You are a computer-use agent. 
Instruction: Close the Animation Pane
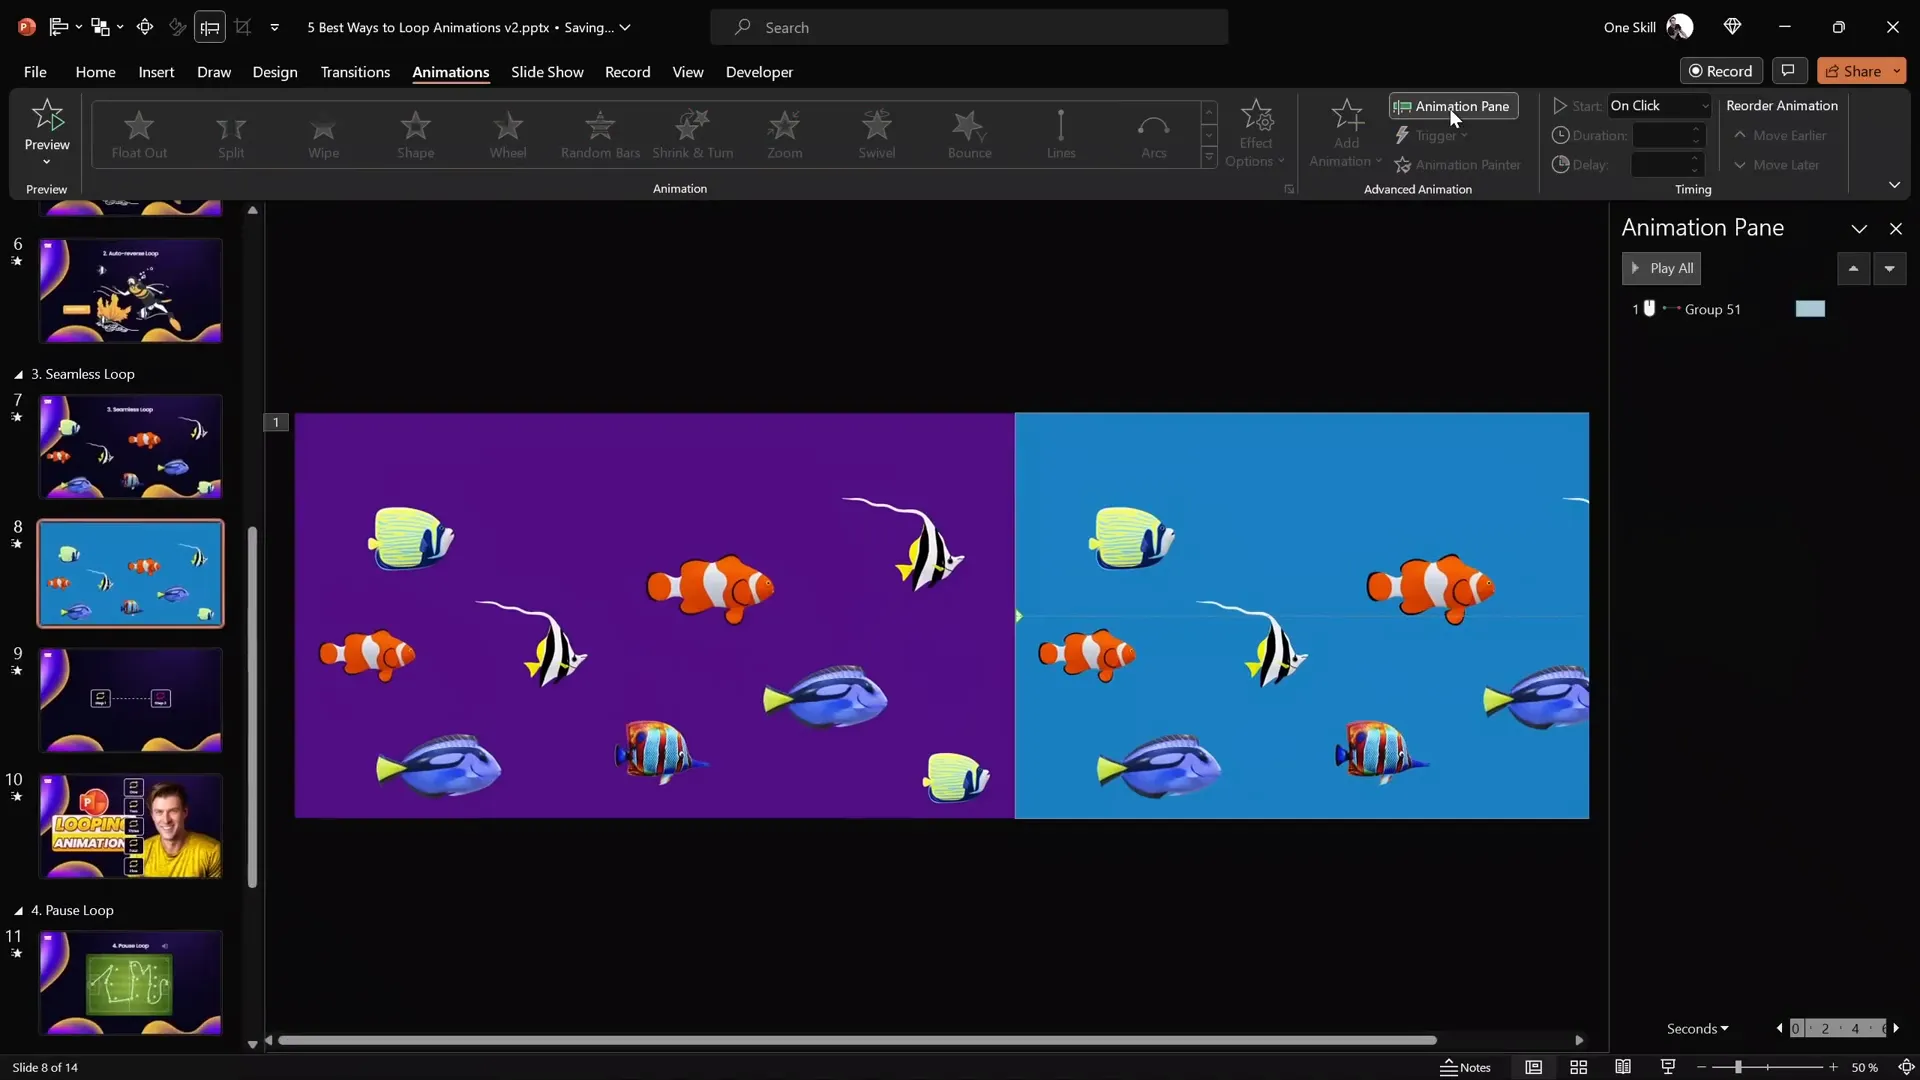tap(1896, 229)
